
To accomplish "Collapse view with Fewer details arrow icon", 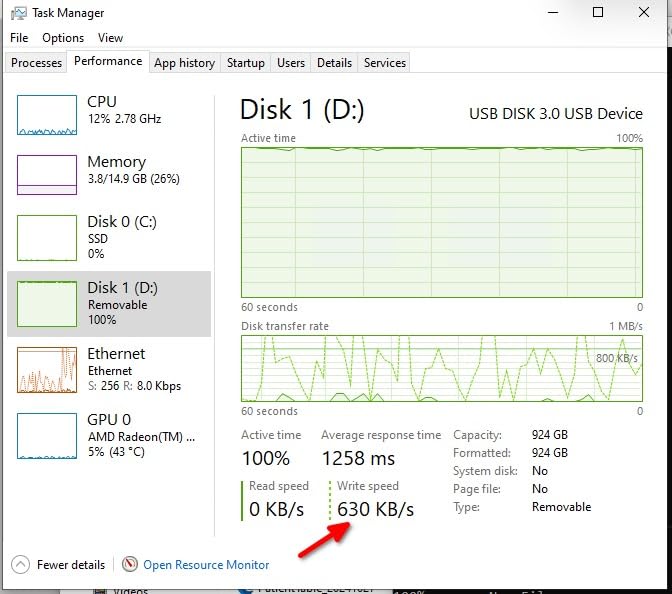I will click(20, 564).
